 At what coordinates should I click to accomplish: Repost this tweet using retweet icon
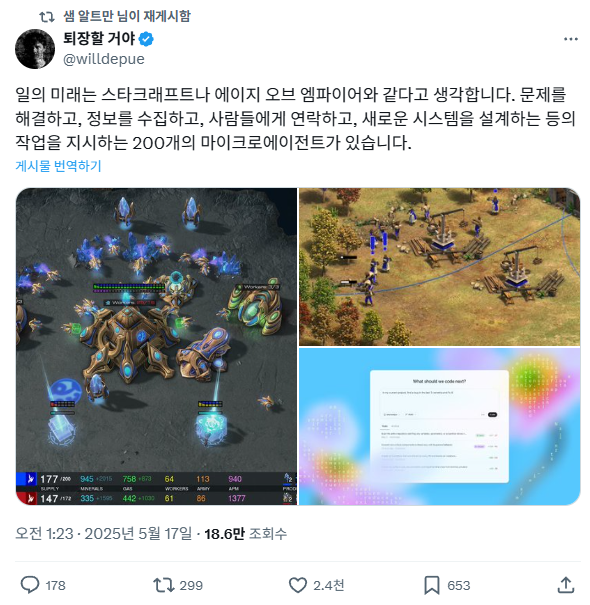164,585
